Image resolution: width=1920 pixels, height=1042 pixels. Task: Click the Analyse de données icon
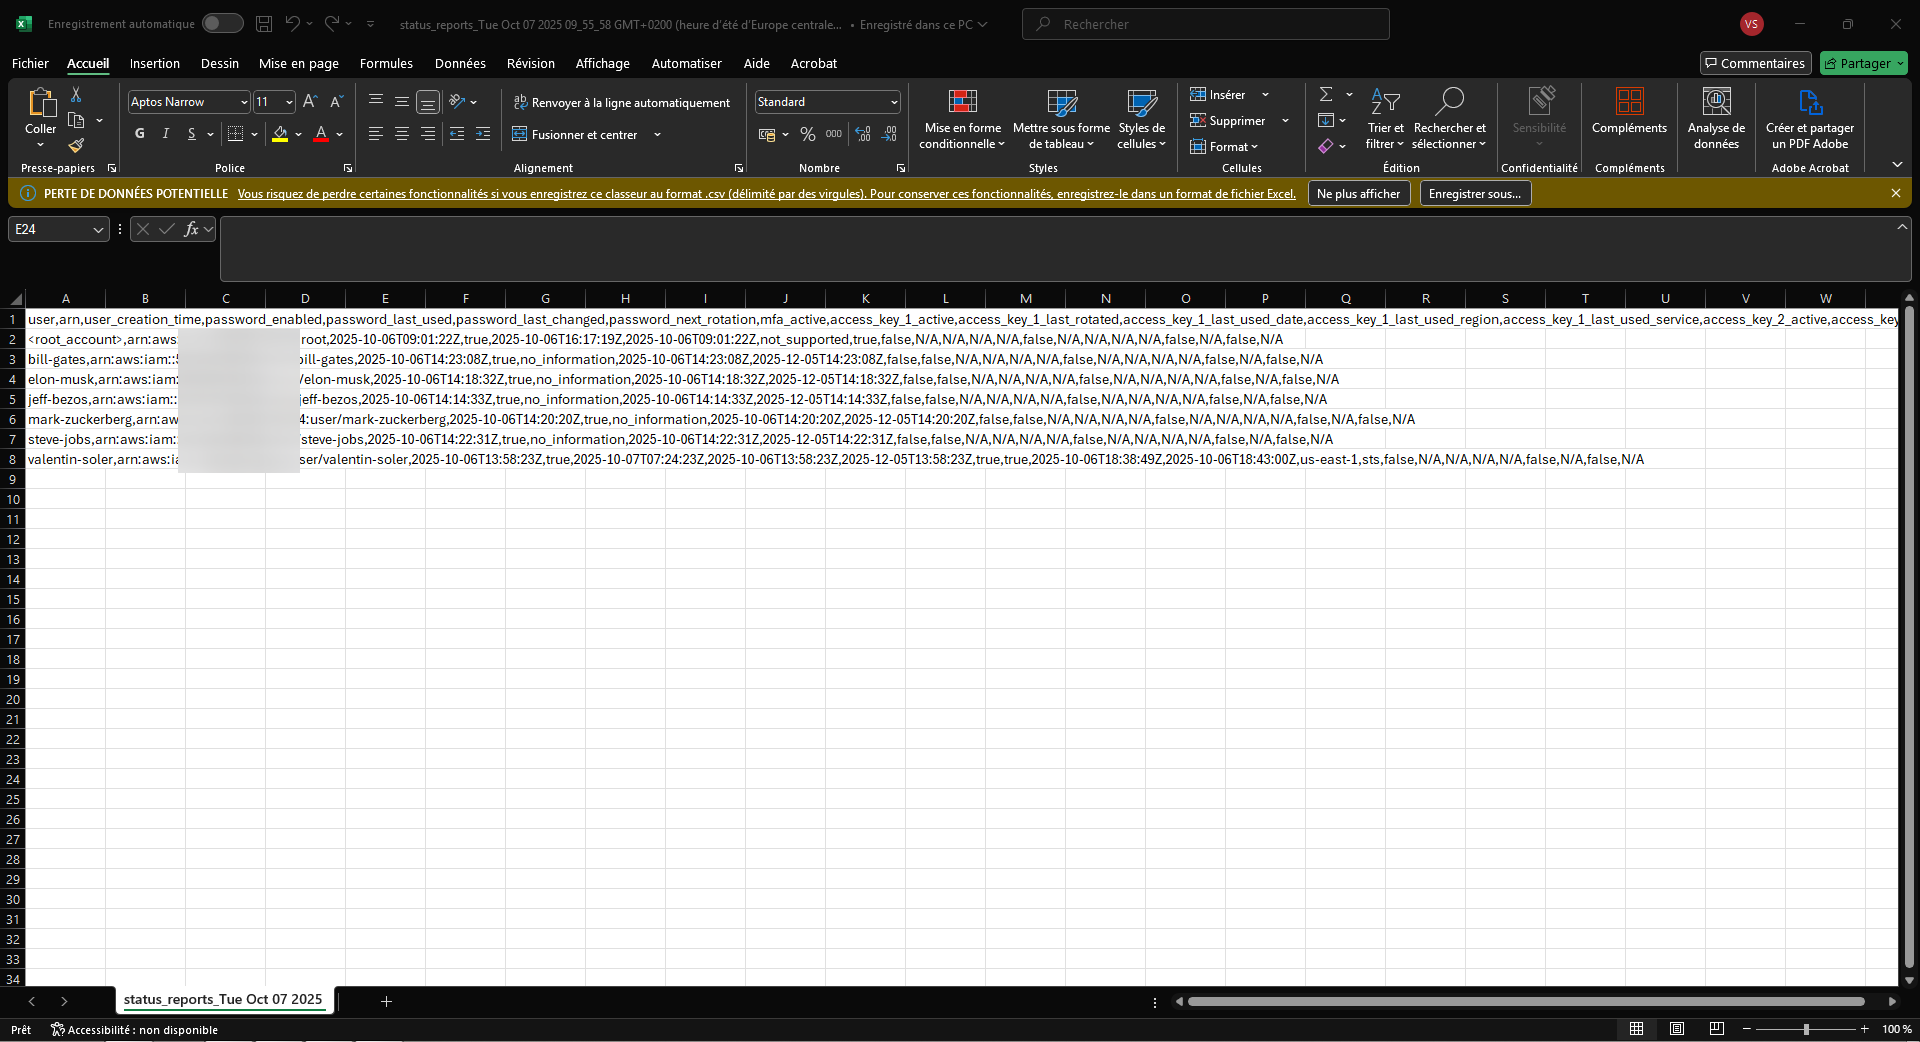click(1716, 102)
